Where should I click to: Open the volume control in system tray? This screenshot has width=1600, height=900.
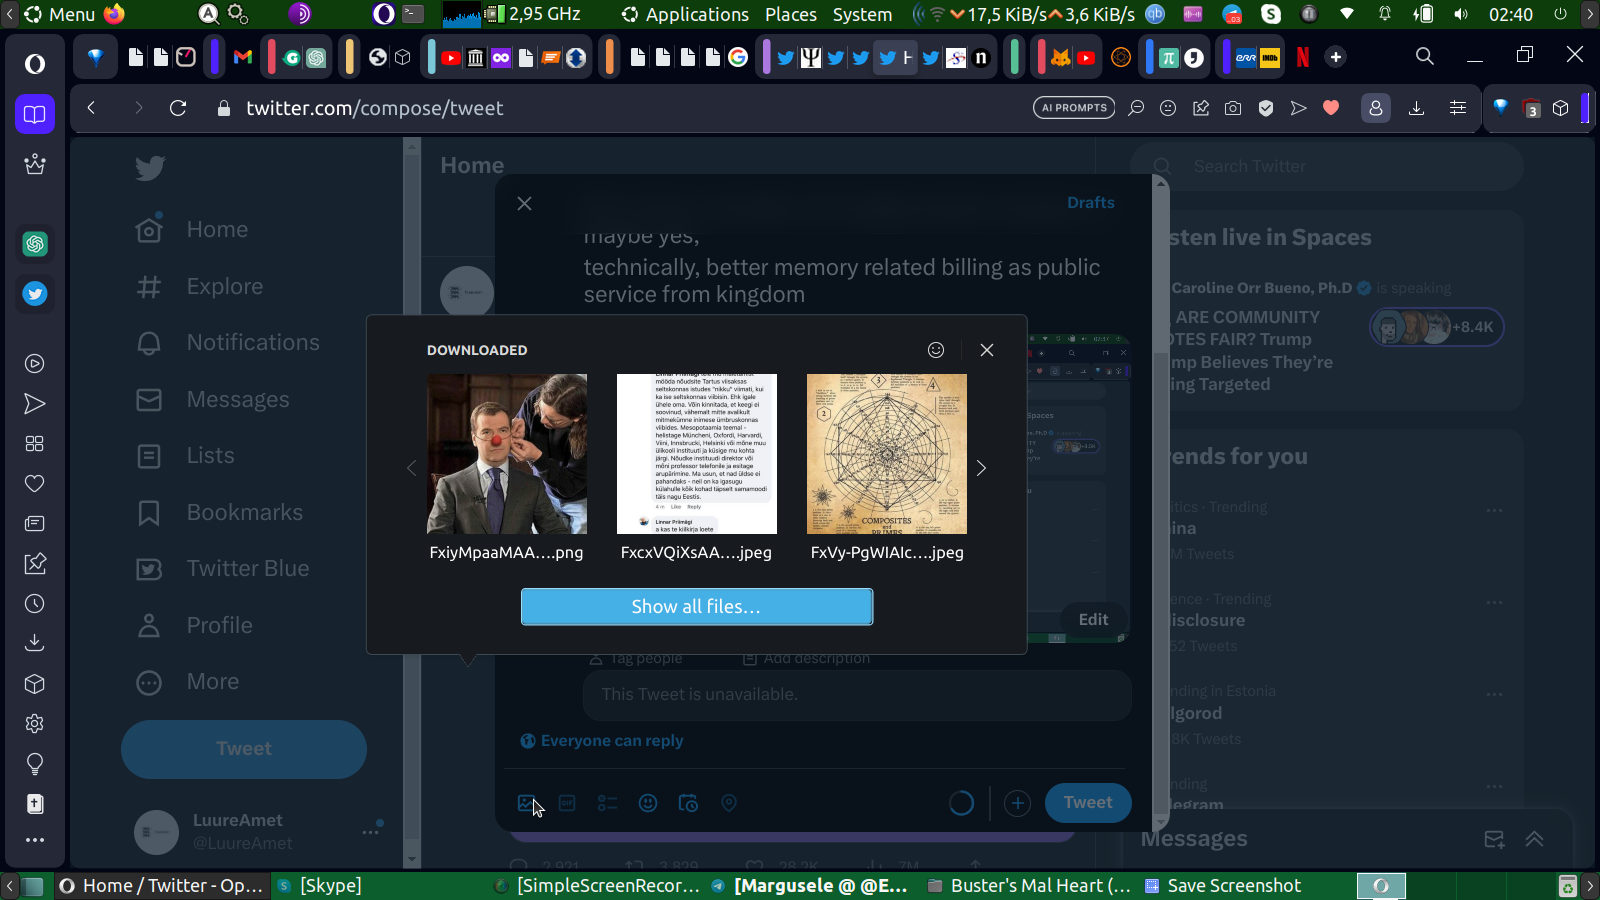pyautogui.click(x=1461, y=14)
